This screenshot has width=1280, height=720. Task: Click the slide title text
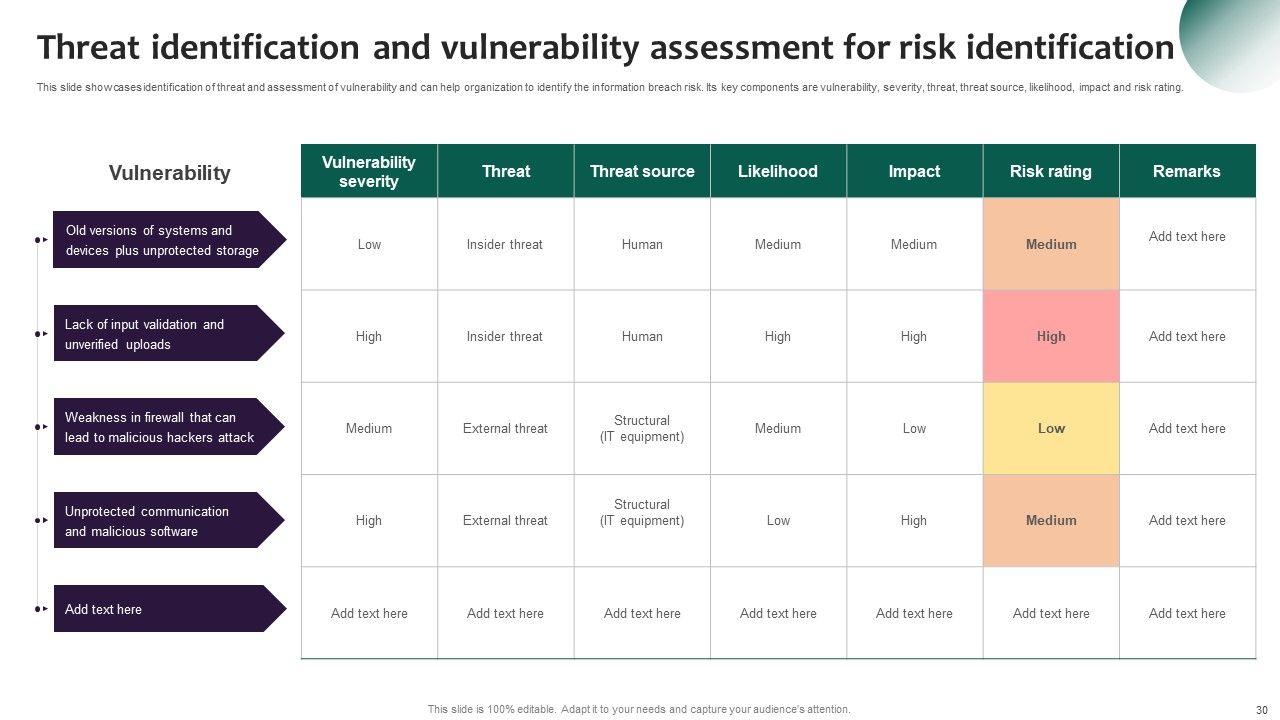click(x=605, y=48)
